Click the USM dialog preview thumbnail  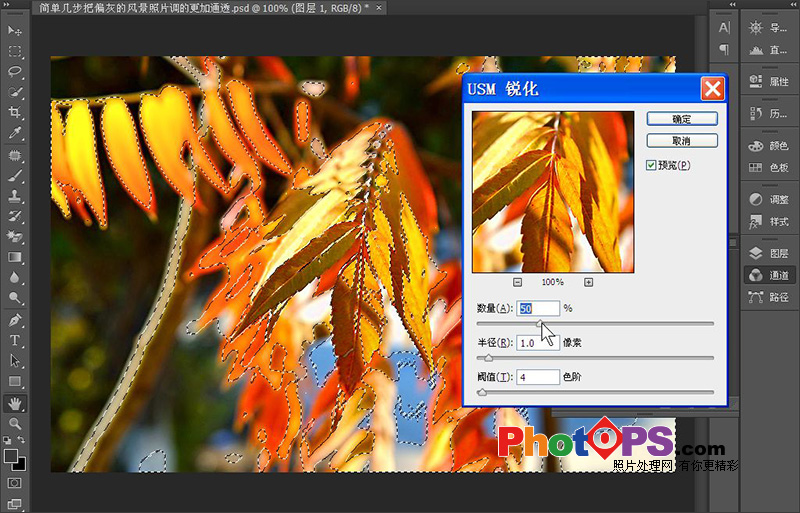pos(553,192)
